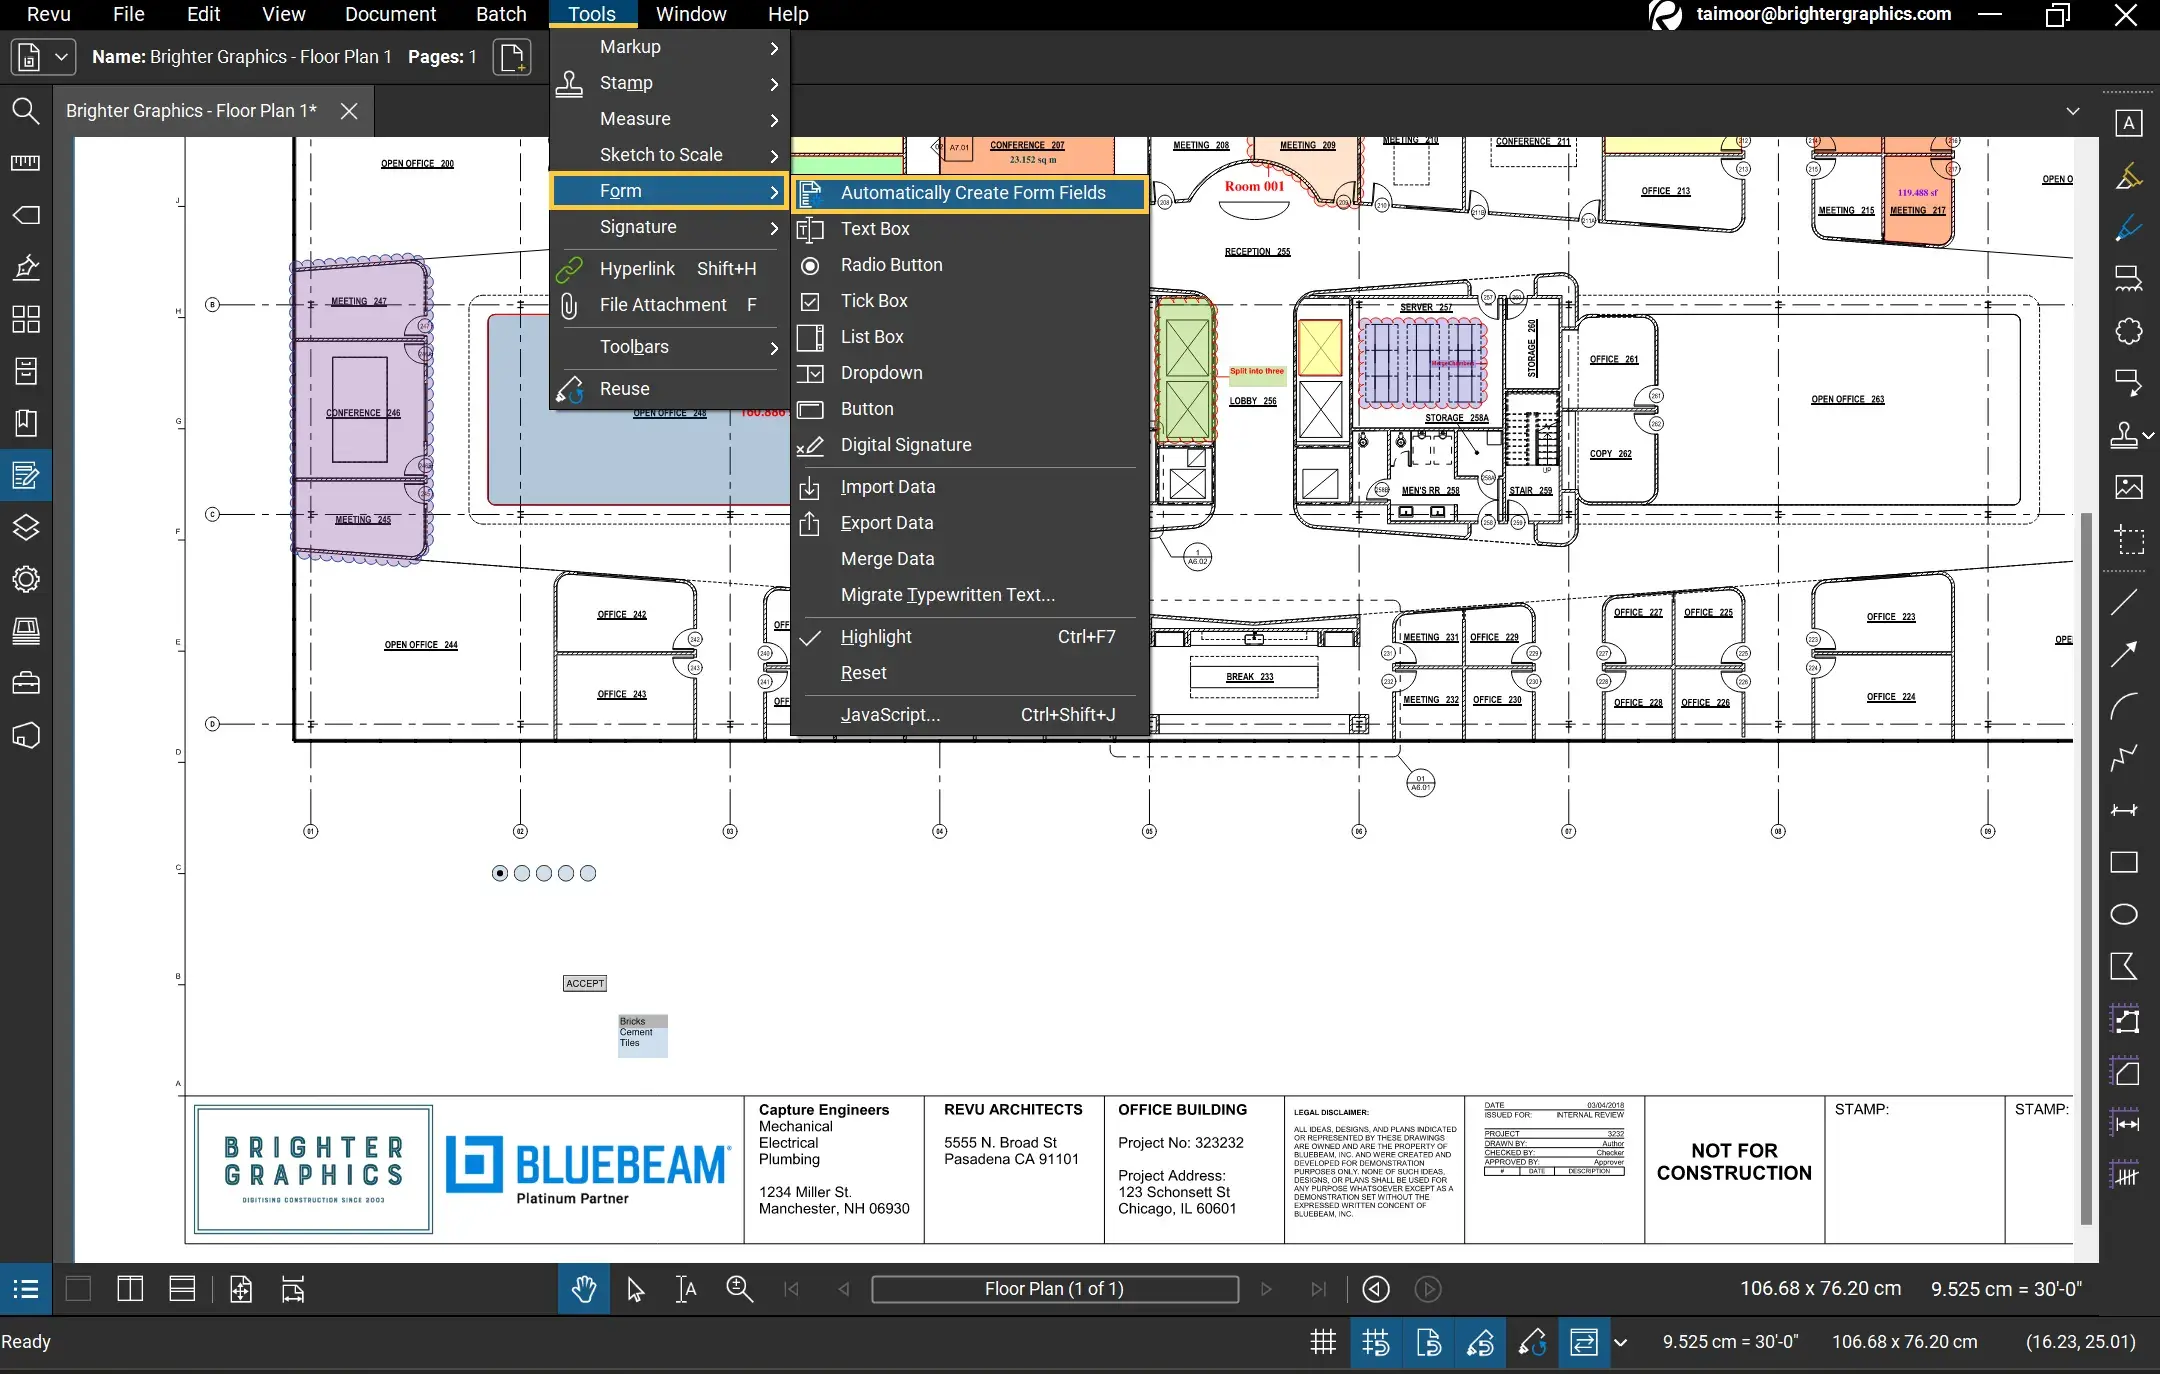Toggle snap to grid in status bar
The width and height of the screenshot is (2160, 1374).
tap(1376, 1342)
